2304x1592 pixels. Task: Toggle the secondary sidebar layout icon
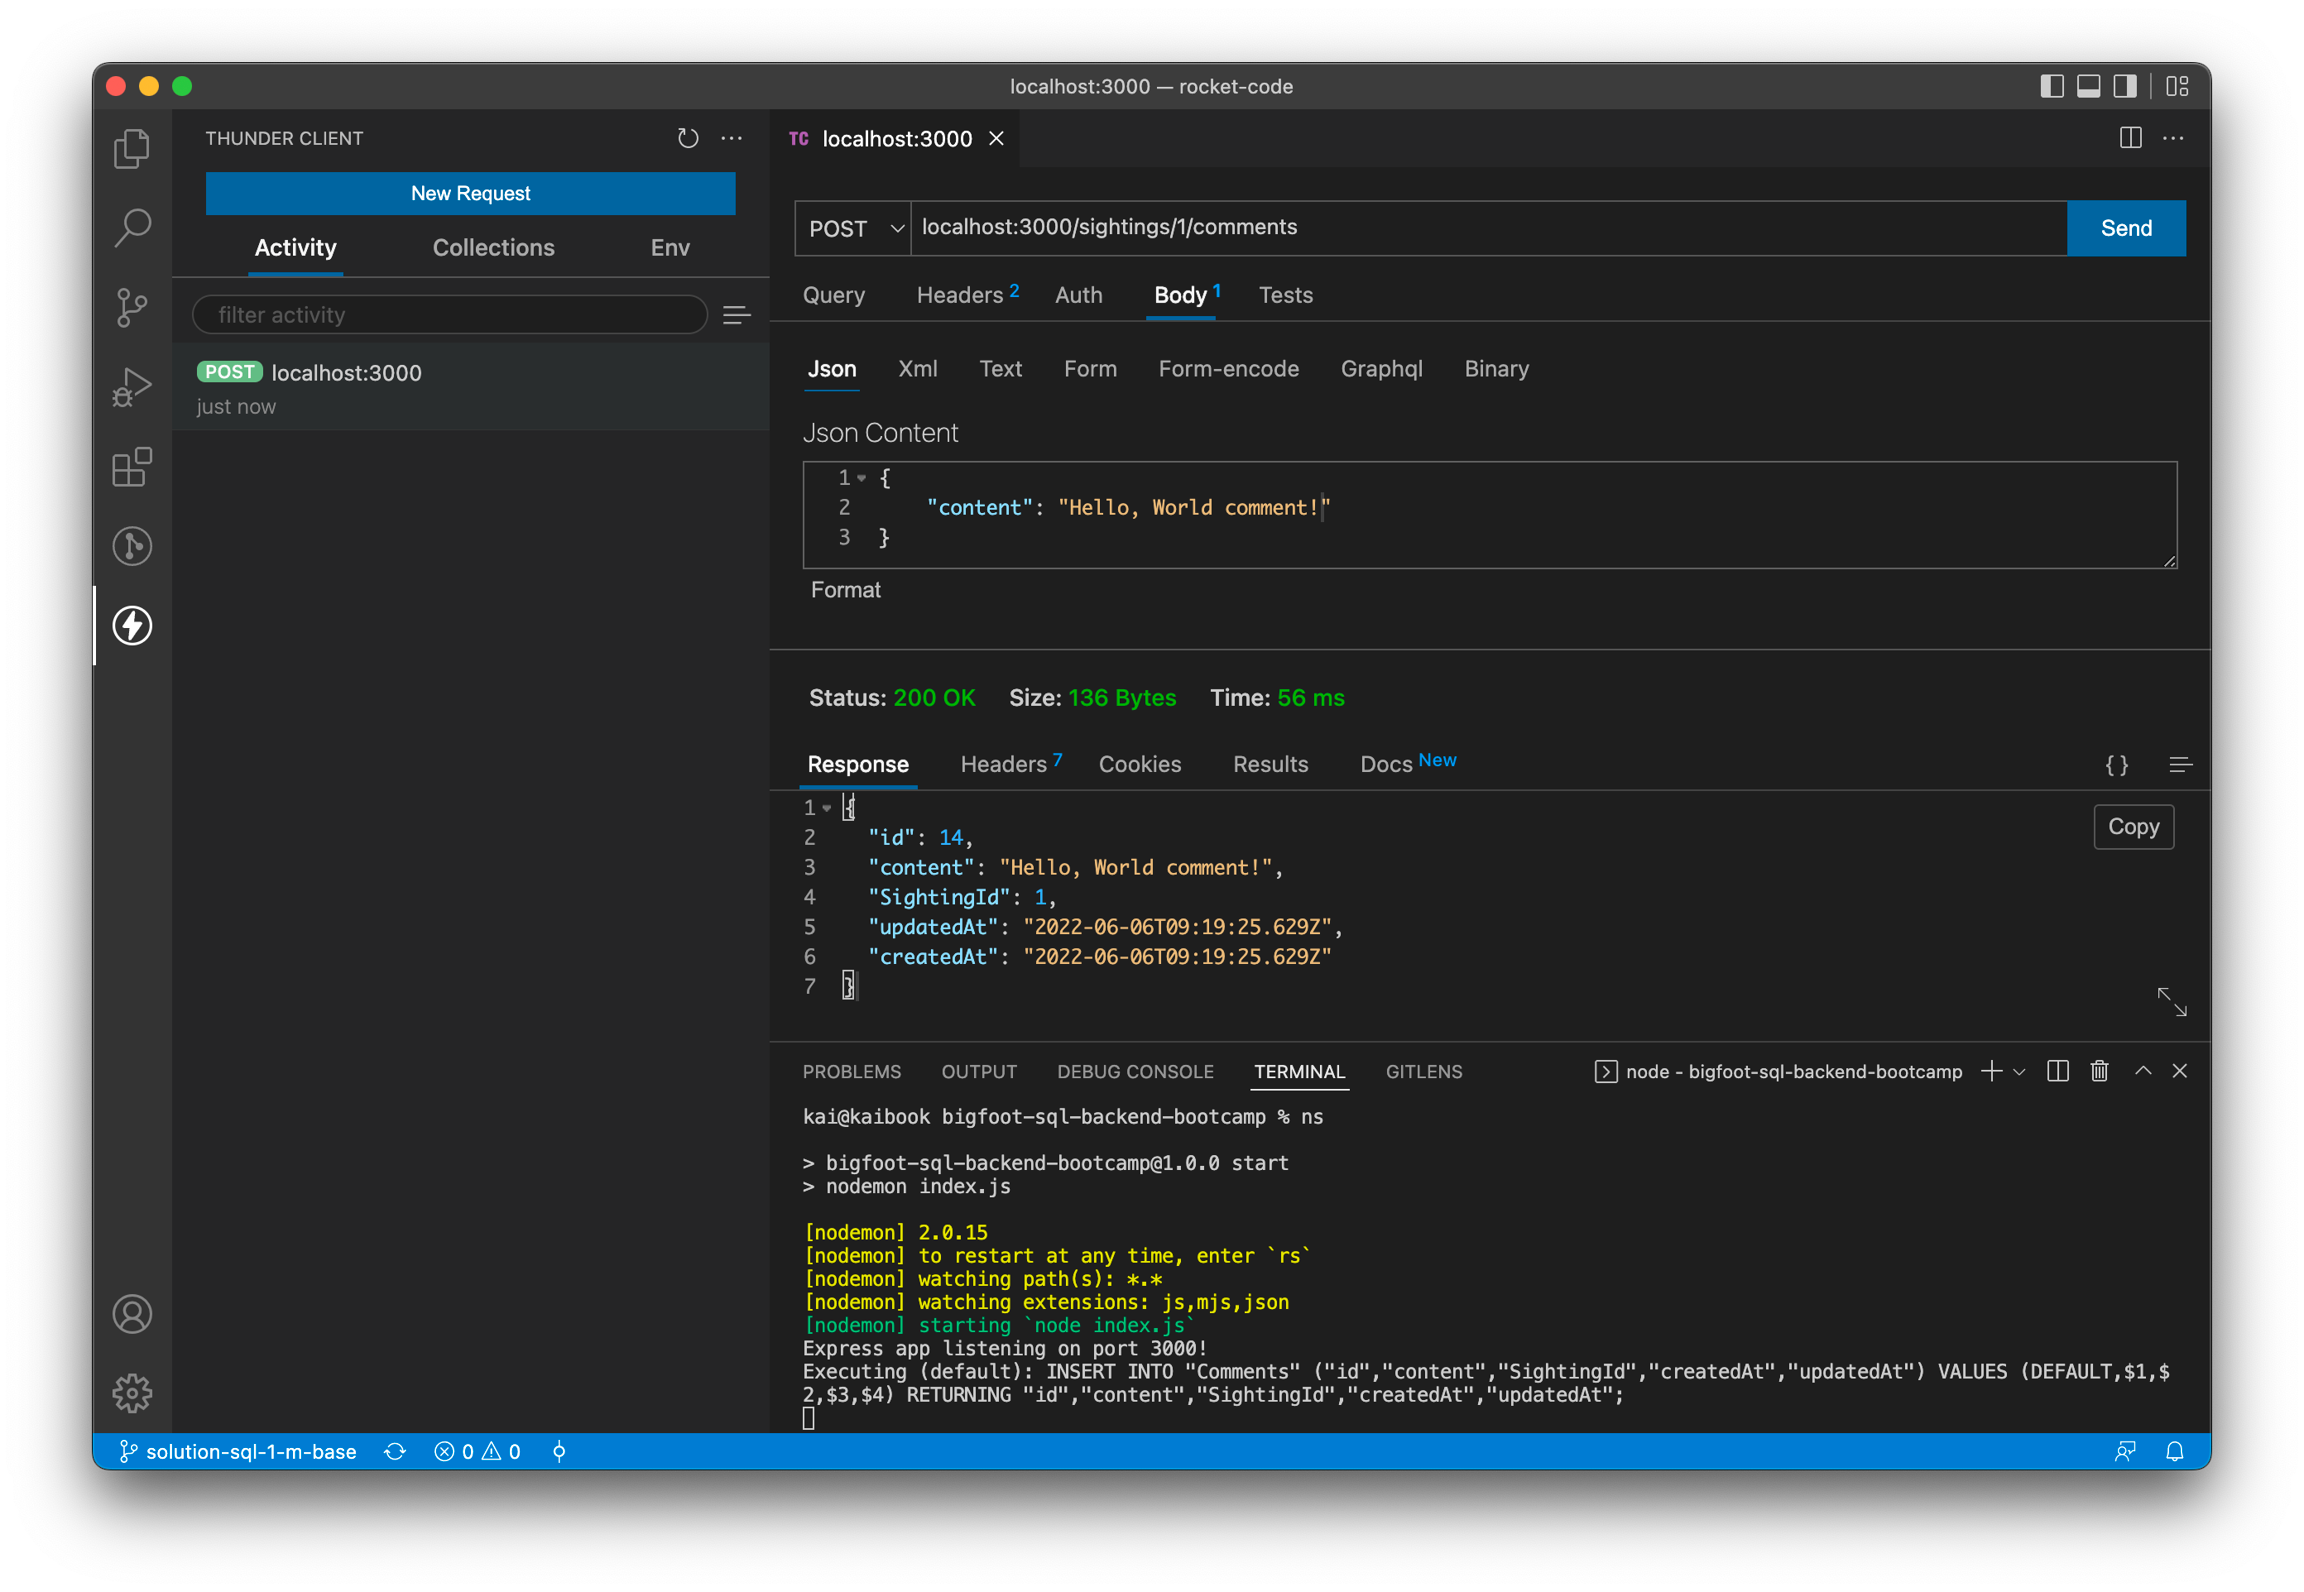point(2125,86)
